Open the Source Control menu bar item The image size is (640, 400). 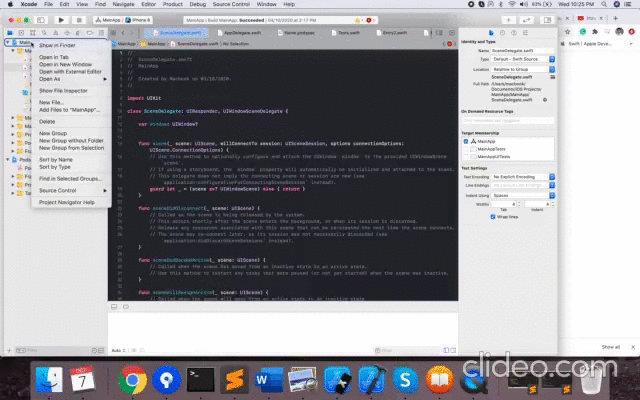[x=231, y=4]
